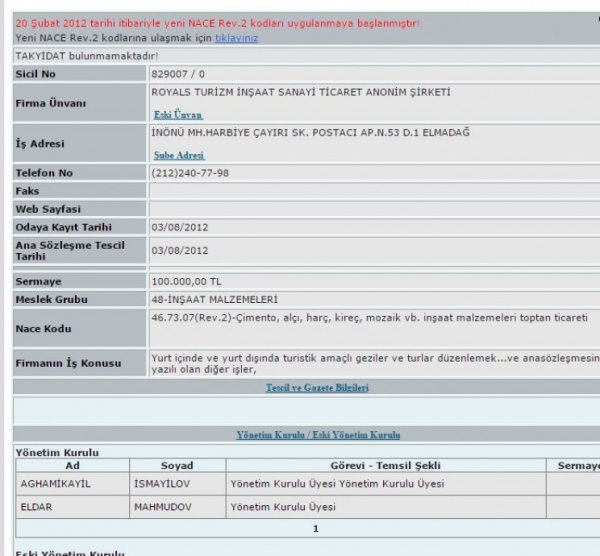Image resolution: width=600 pixels, height=556 pixels.
Task: Open Tescil ve Gazete Bilgileri link
Action: (317, 388)
